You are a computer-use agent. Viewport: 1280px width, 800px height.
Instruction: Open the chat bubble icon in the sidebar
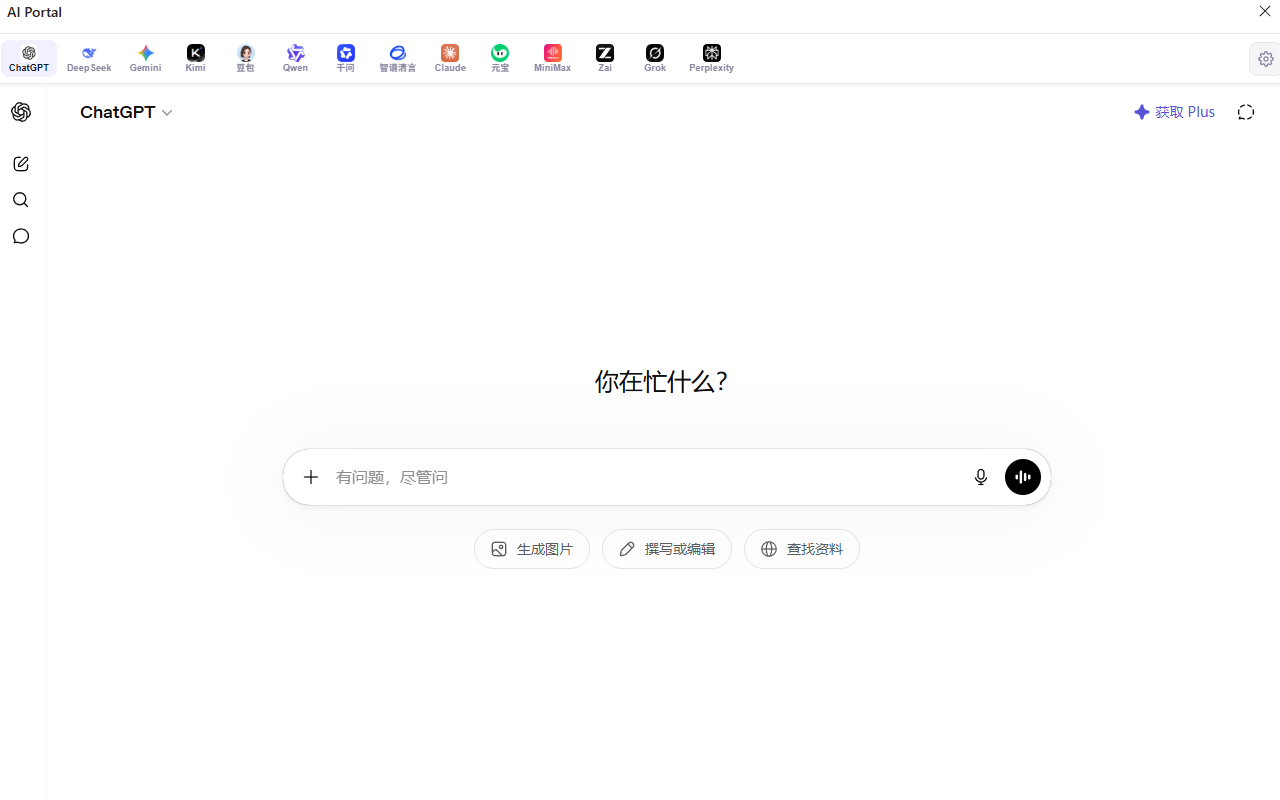(21, 236)
